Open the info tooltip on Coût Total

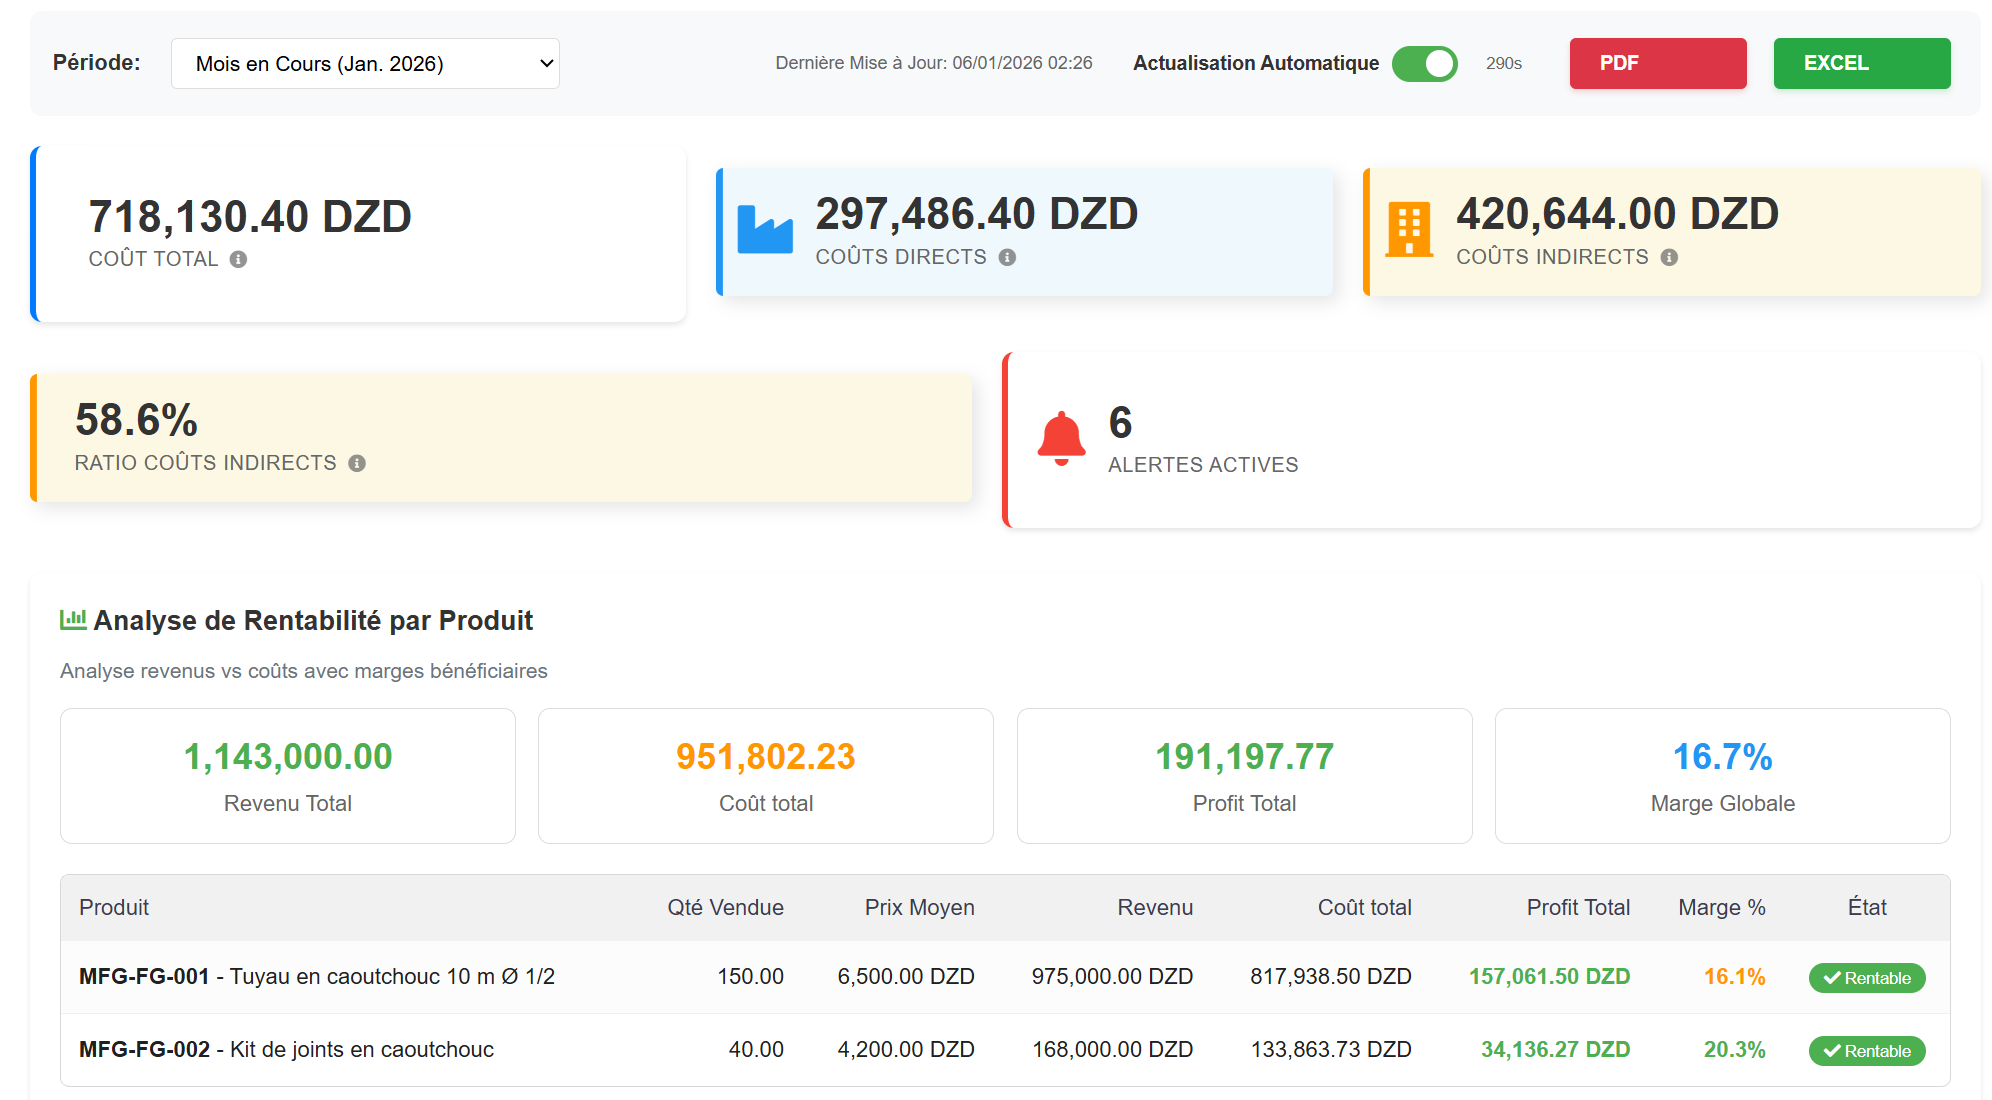[237, 259]
